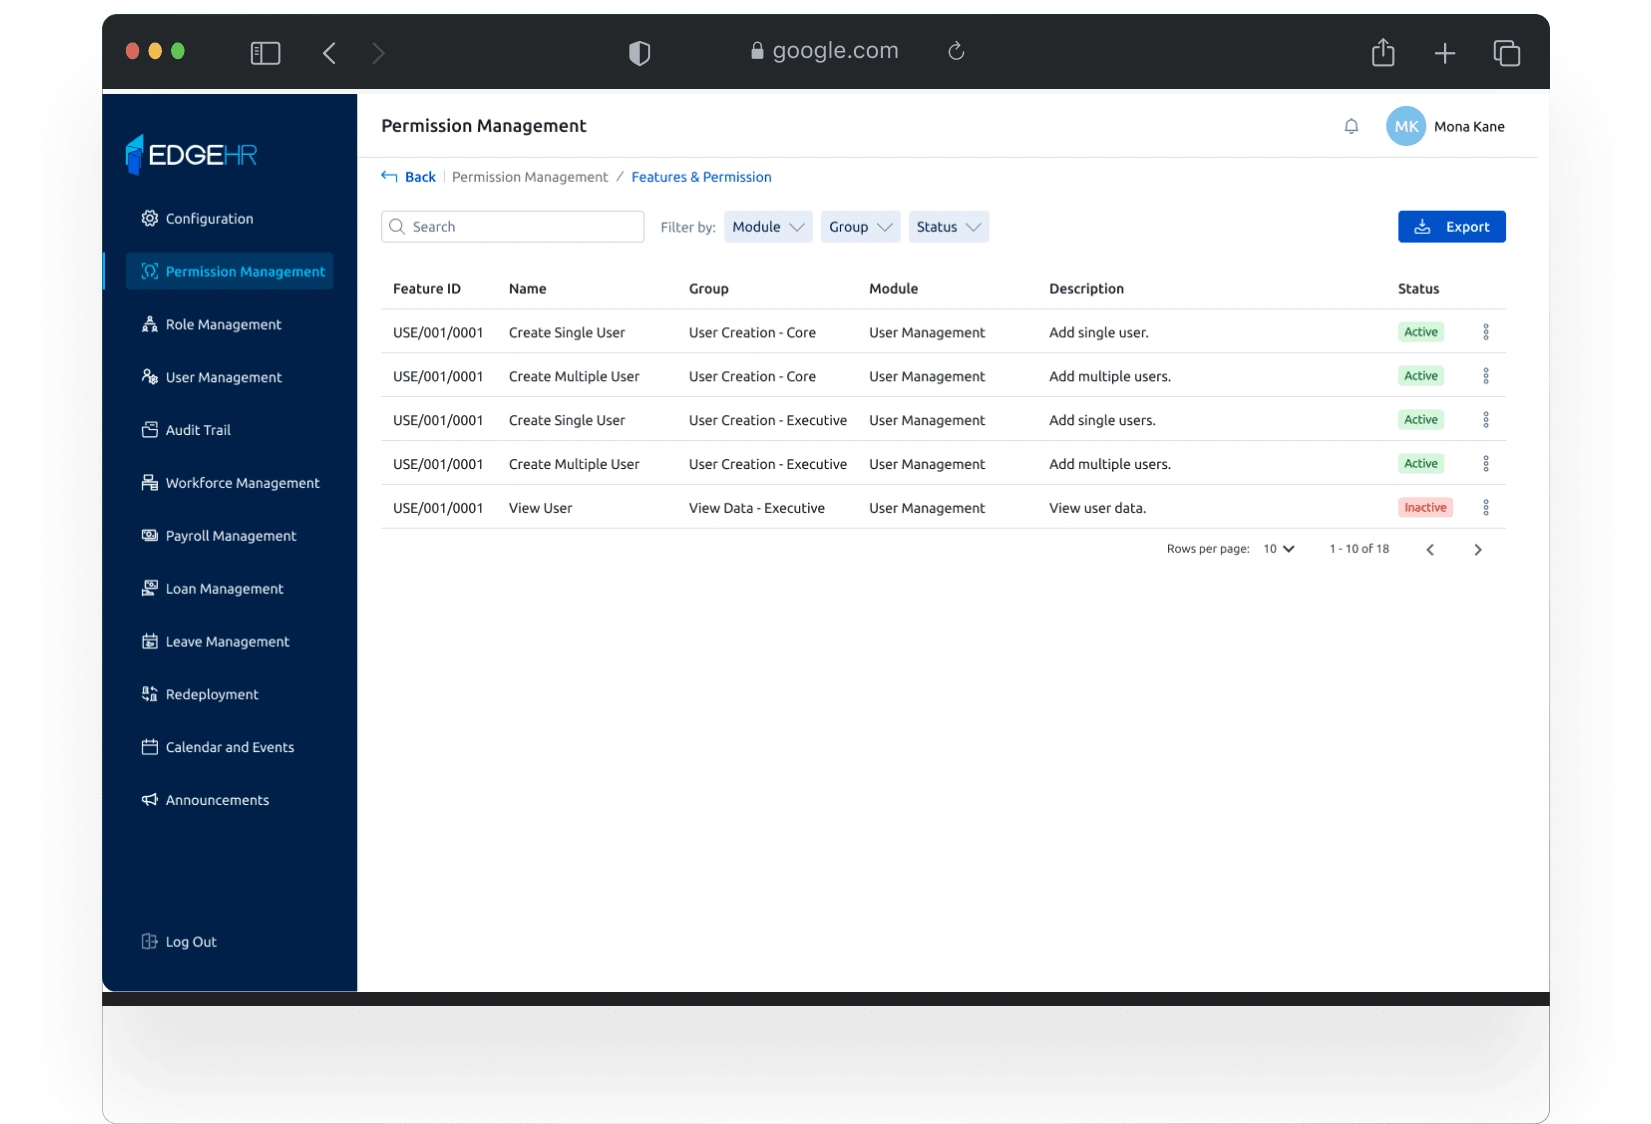Open row actions for Add single user.

click(x=1486, y=332)
